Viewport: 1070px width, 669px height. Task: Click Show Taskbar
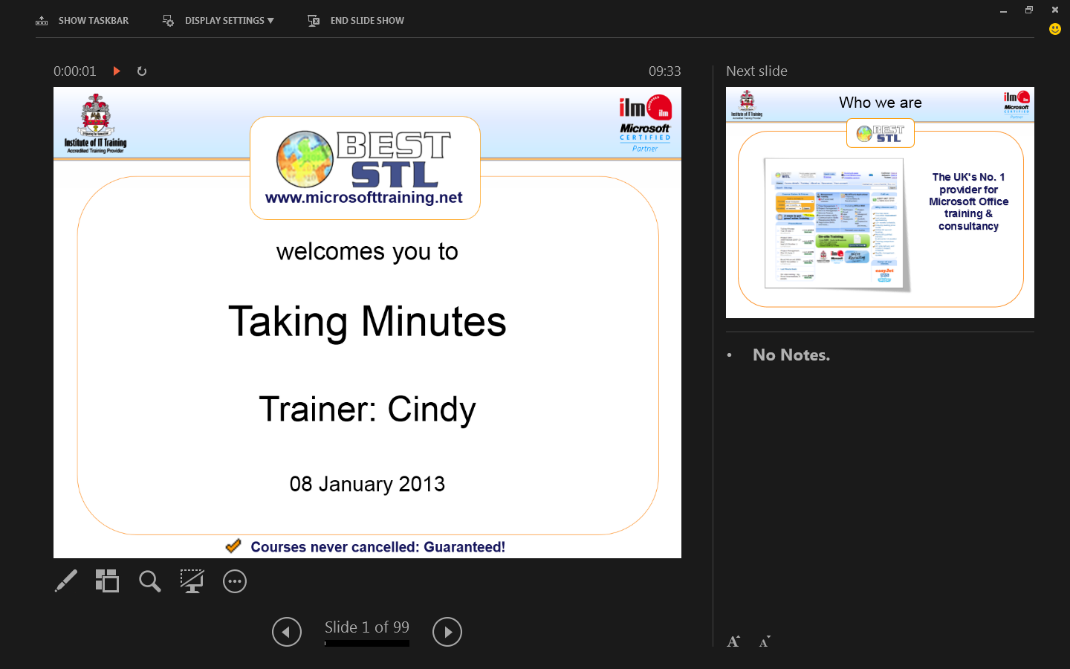pos(82,20)
